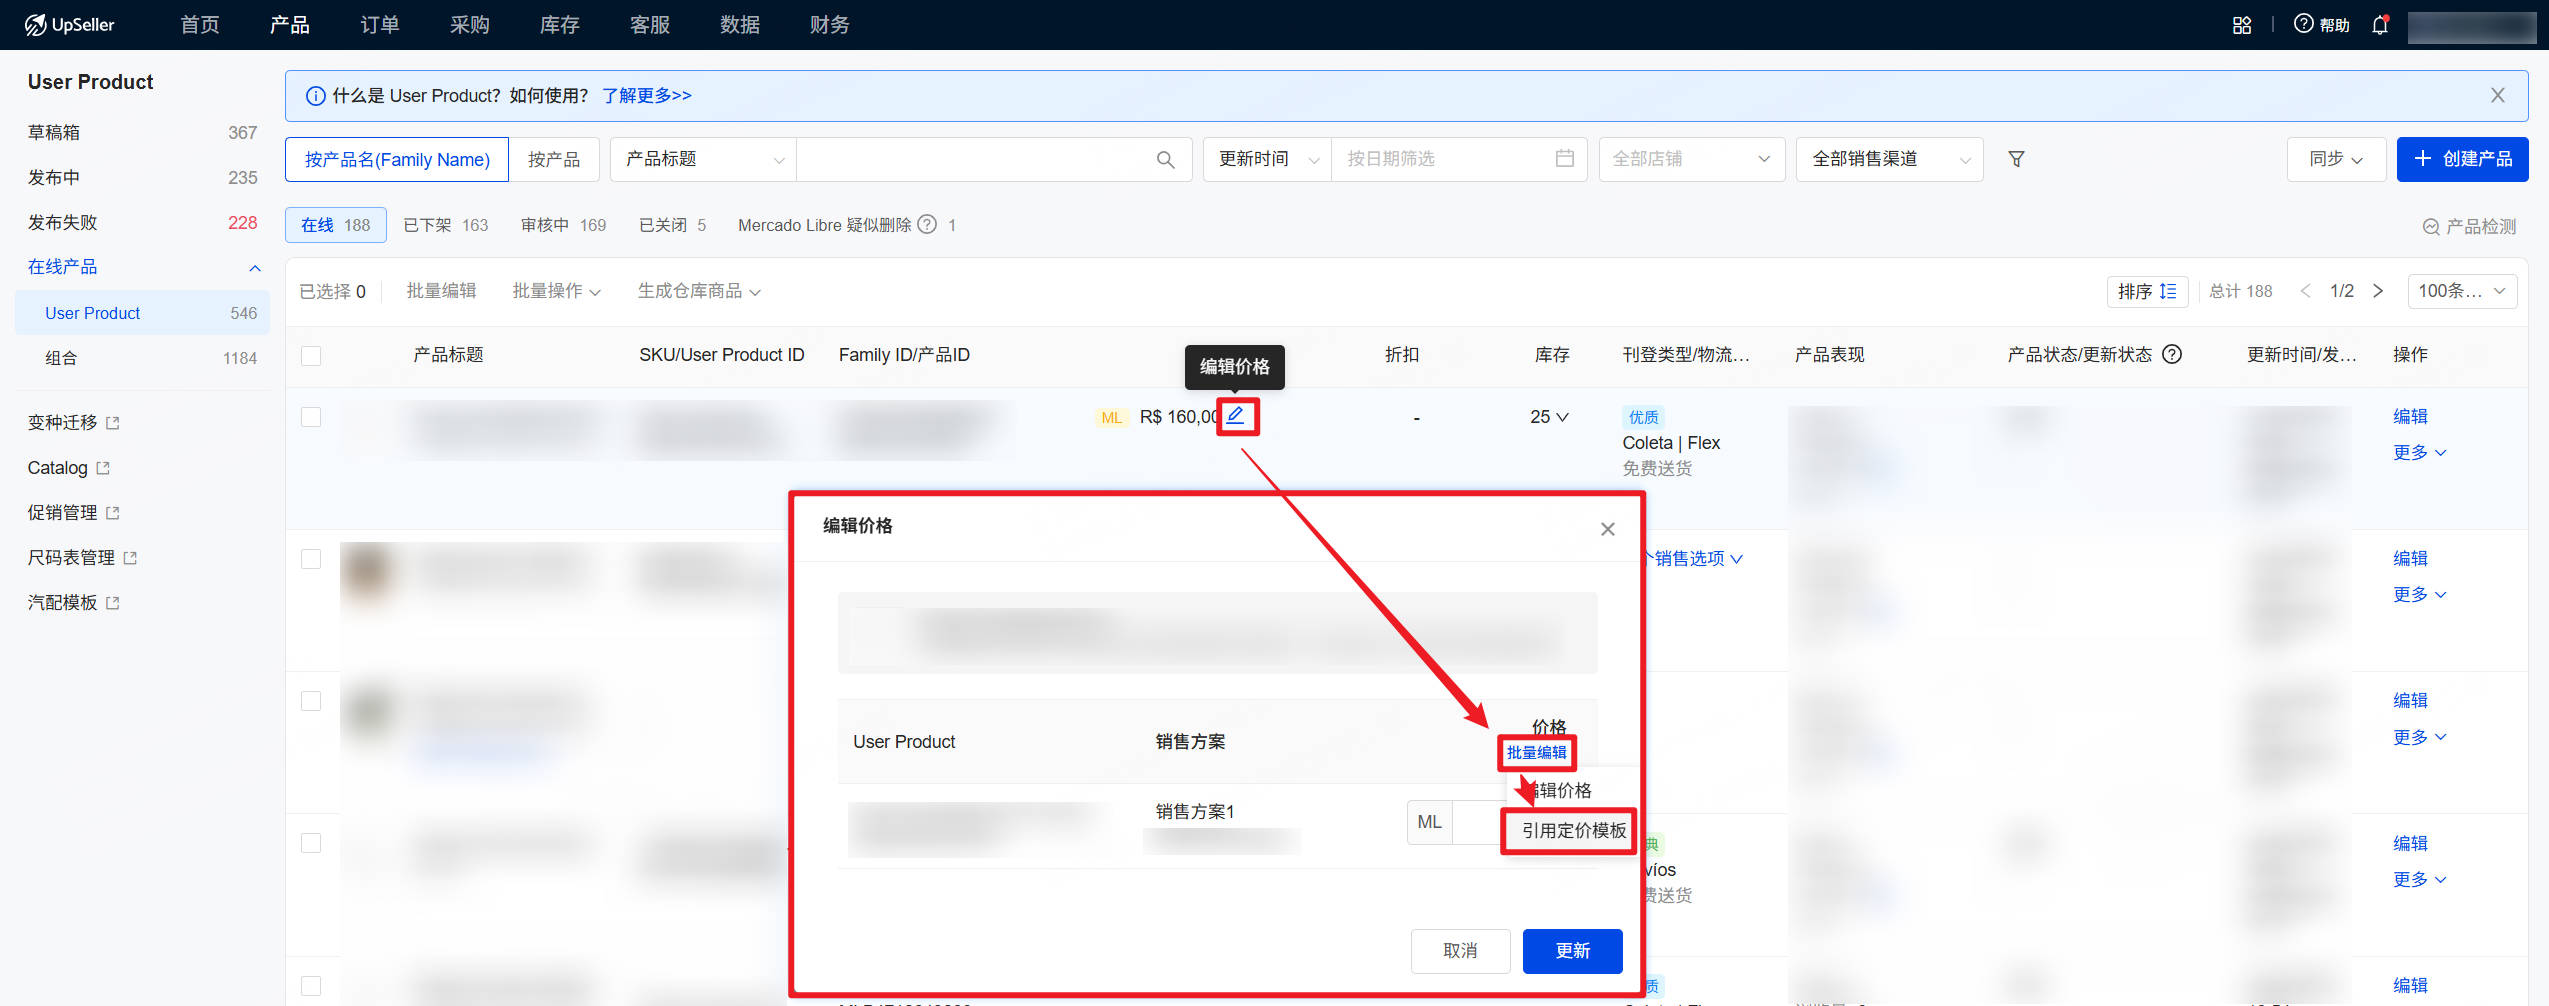Open the calendar icon in the date filter
This screenshot has width=2549, height=1006.
pyautogui.click(x=1564, y=159)
